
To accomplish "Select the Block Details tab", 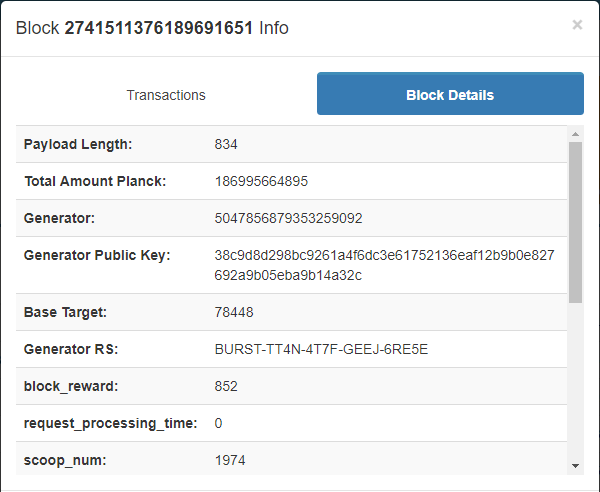I will tap(450, 93).
